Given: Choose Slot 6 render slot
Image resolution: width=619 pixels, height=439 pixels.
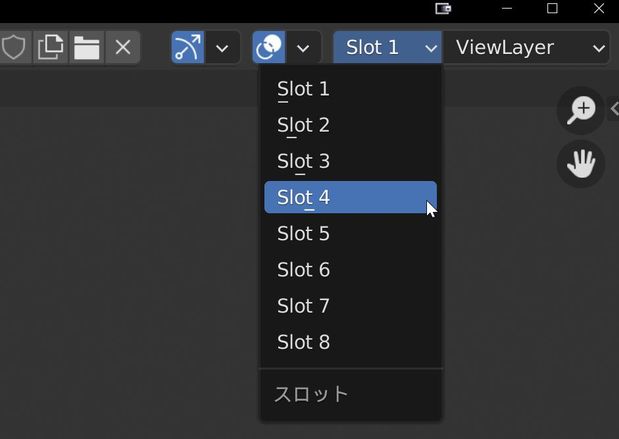Looking at the screenshot, I should 351,270.
